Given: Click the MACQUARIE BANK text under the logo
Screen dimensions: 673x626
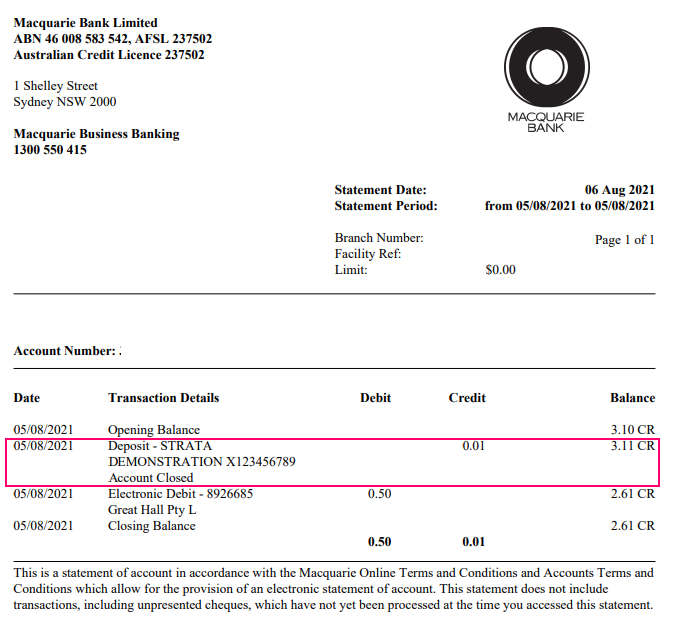Looking at the screenshot, I should pyautogui.click(x=545, y=122).
